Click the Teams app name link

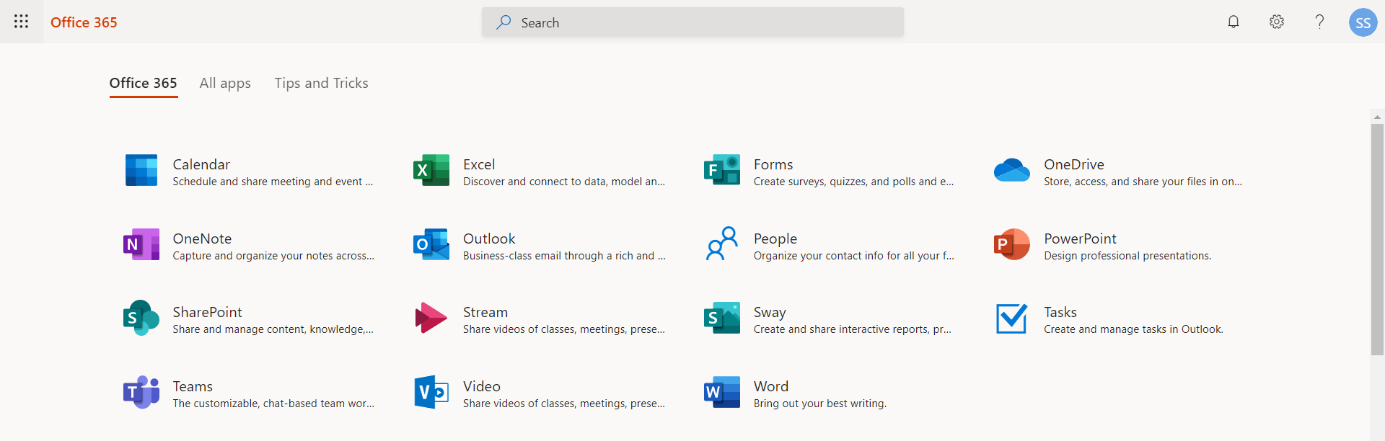click(x=193, y=386)
